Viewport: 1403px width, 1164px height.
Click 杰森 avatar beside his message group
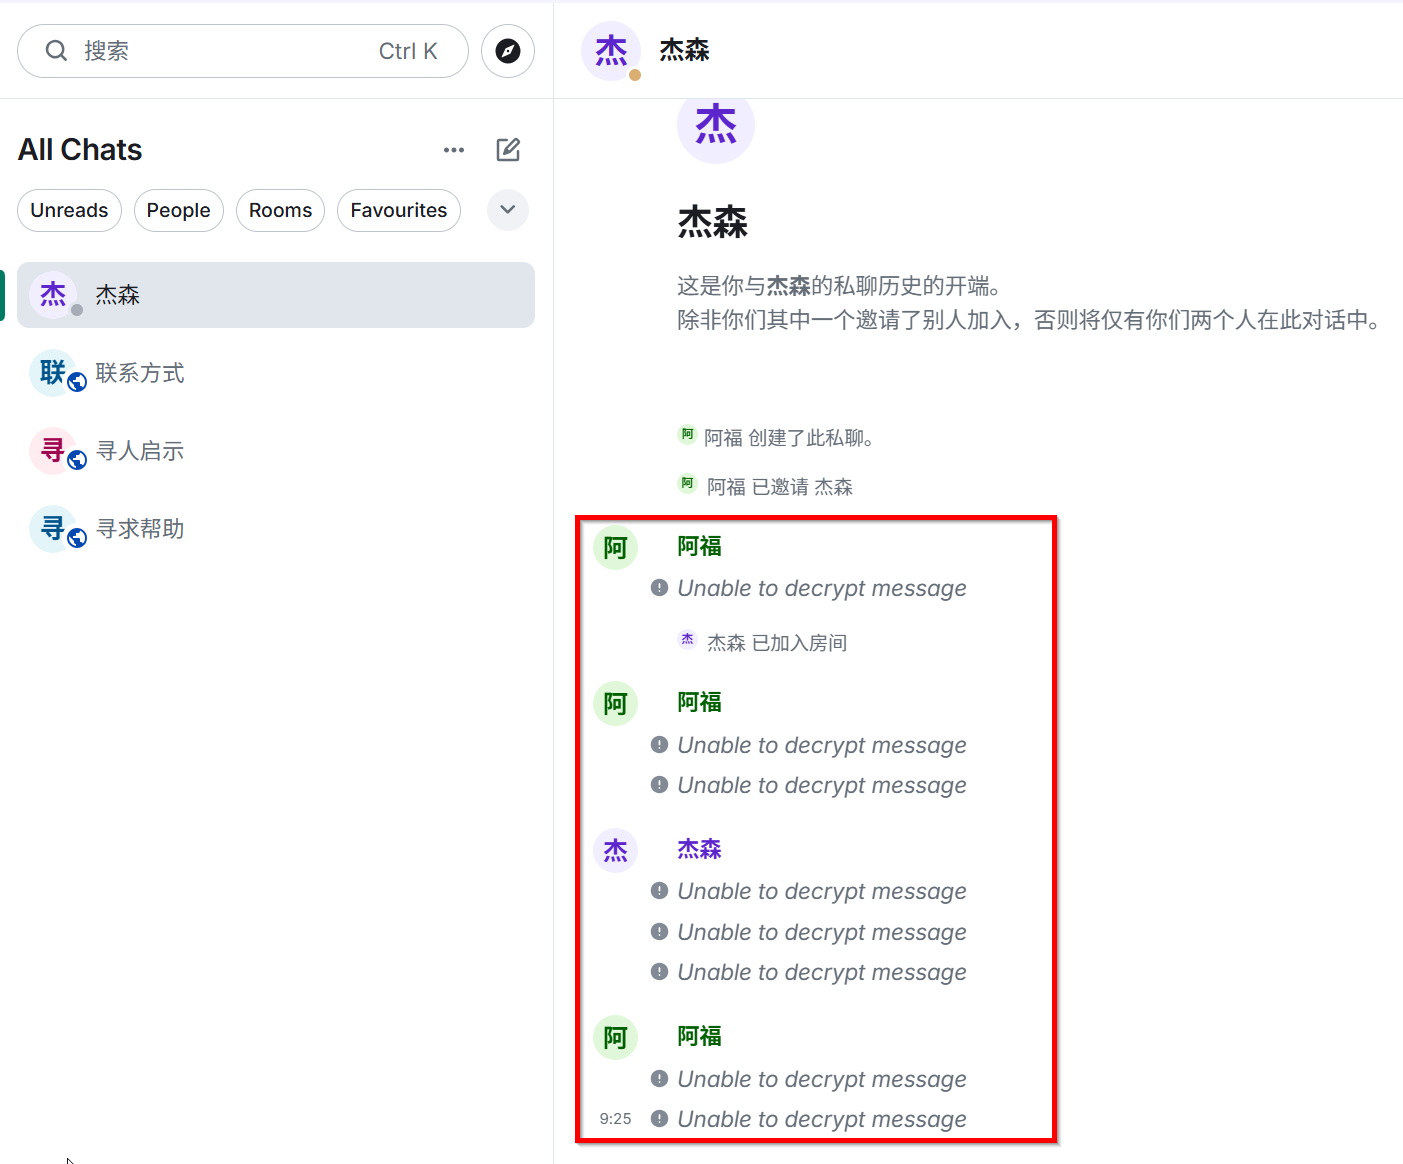[x=615, y=850]
